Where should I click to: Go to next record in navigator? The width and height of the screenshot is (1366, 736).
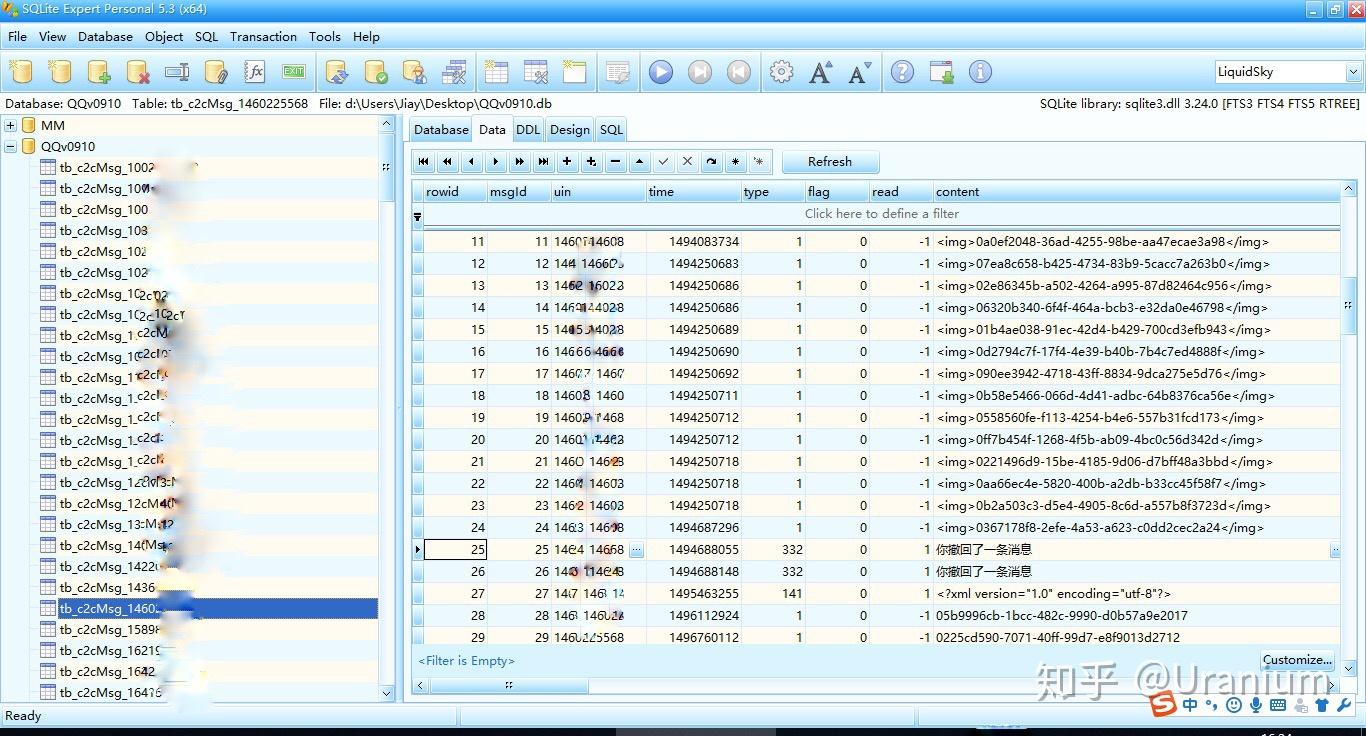496,161
